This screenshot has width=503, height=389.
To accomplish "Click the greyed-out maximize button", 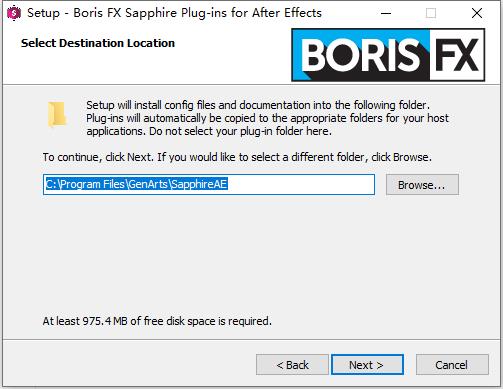I will tap(431, 13).
